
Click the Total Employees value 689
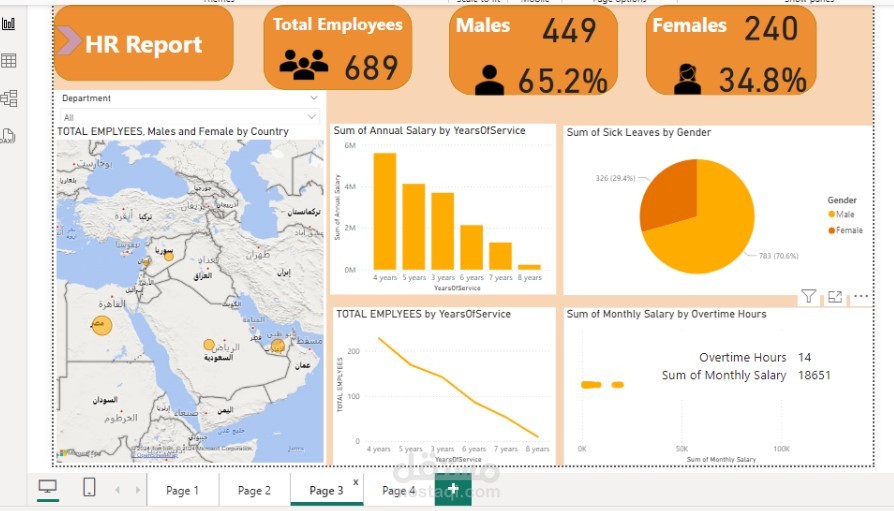(x=371, y=68)
